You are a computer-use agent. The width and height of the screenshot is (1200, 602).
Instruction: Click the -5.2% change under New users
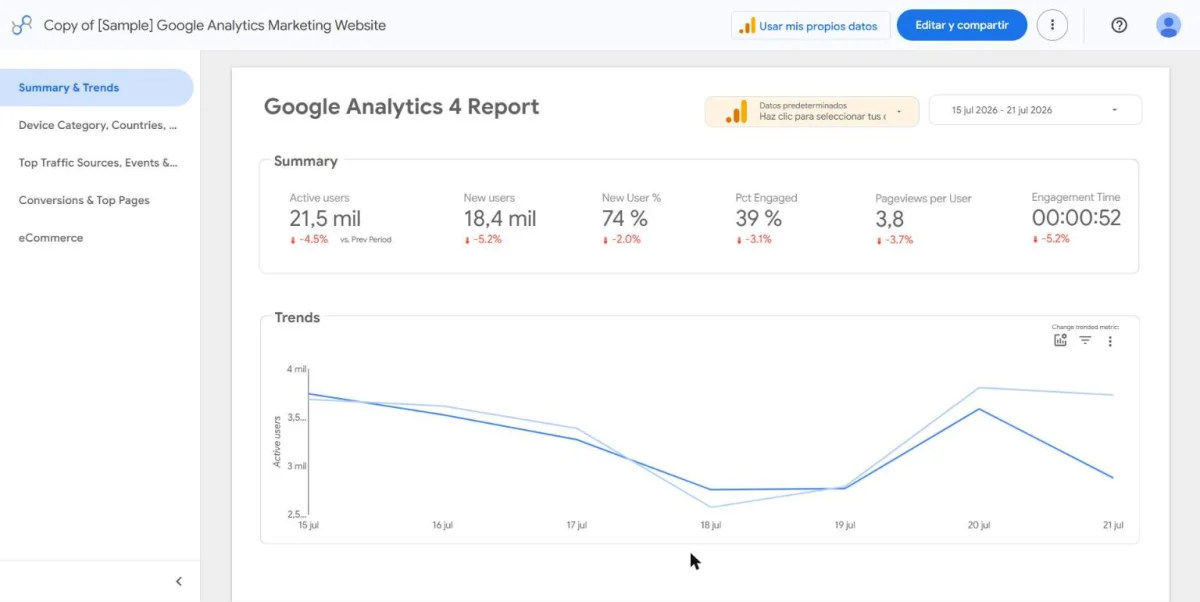[483, 240]
